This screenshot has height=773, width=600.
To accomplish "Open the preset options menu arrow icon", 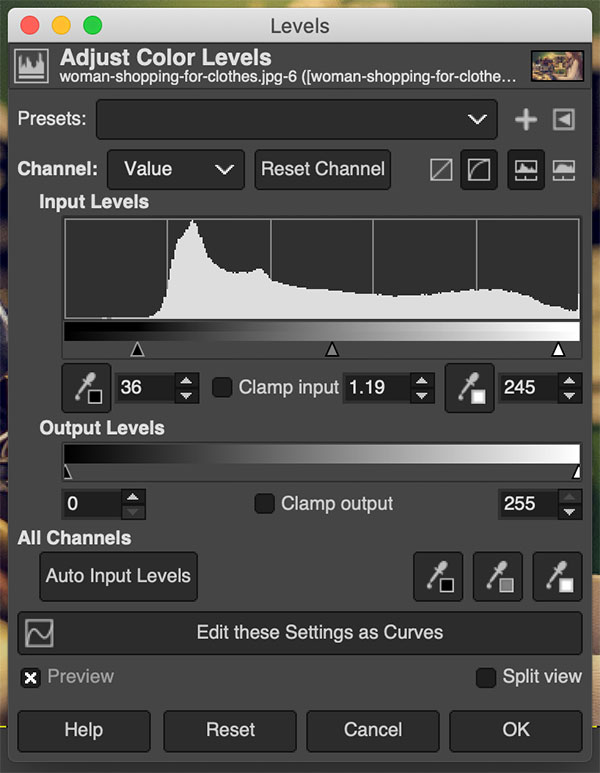I will 564,120.
